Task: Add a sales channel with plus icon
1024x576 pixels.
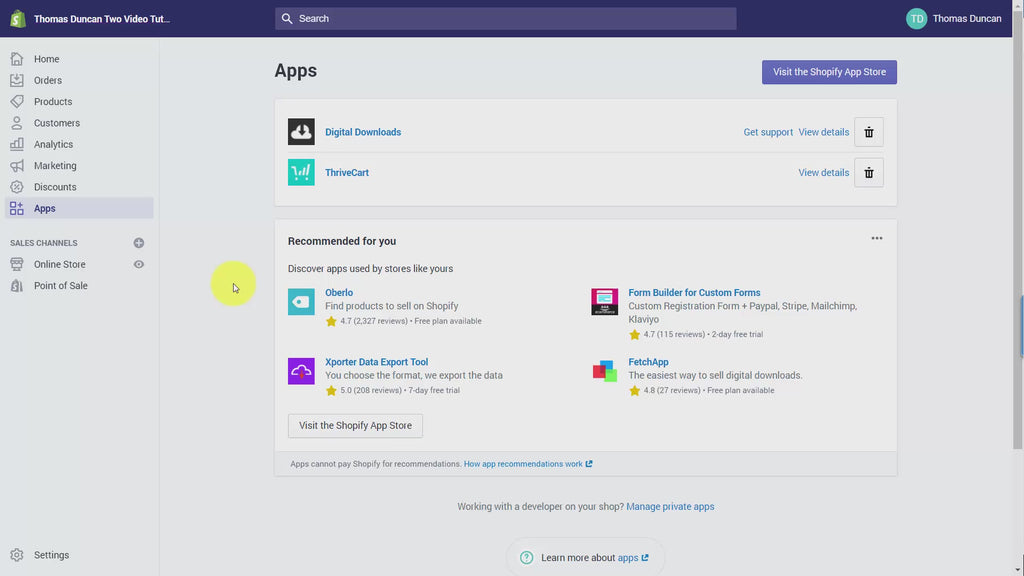Action: click(138, 243)
